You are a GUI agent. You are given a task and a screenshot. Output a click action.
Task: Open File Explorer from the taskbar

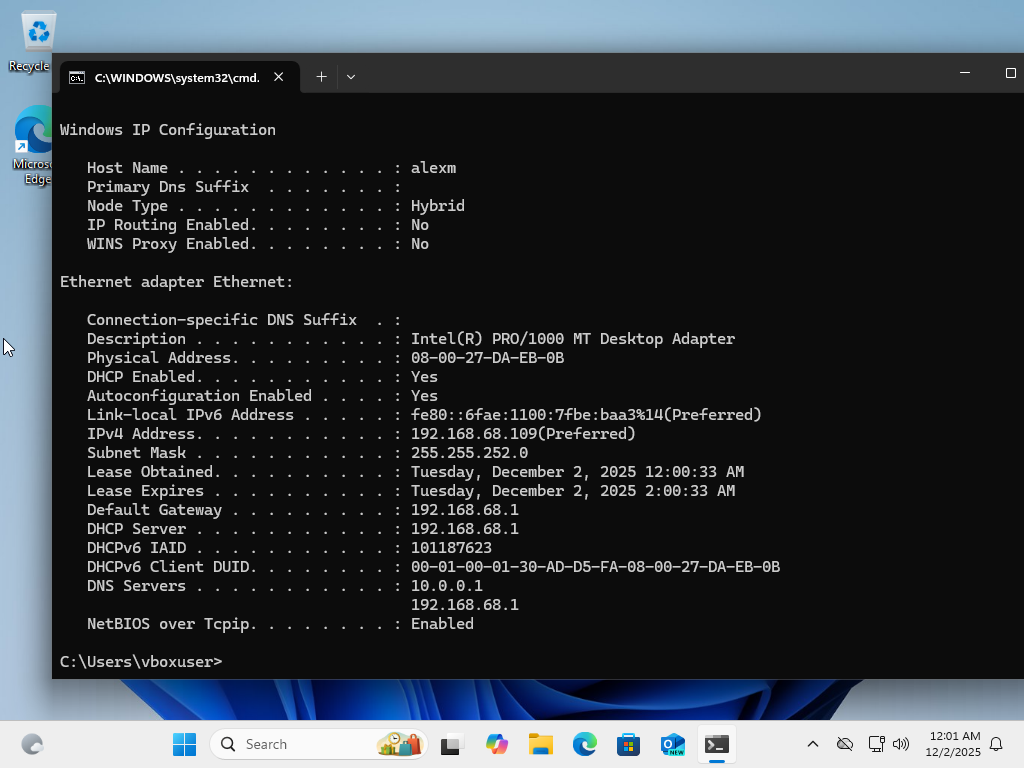[x=541, y=744]
